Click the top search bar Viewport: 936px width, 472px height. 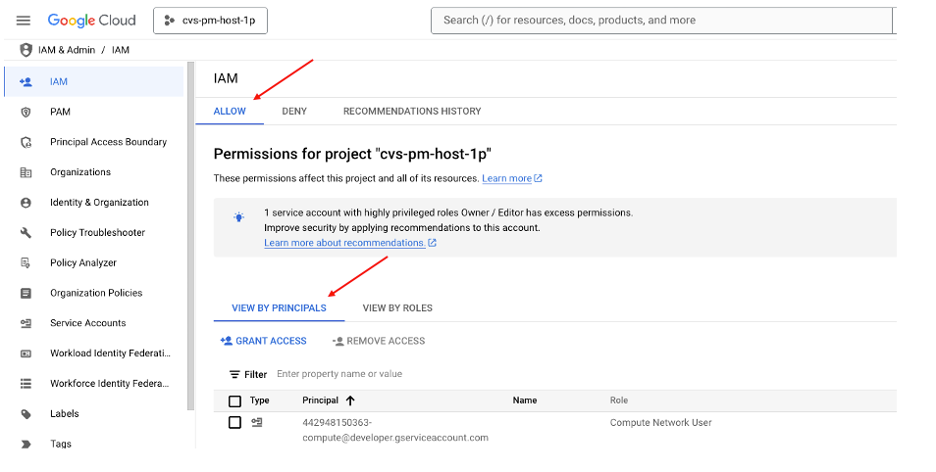tap(660, 20)
